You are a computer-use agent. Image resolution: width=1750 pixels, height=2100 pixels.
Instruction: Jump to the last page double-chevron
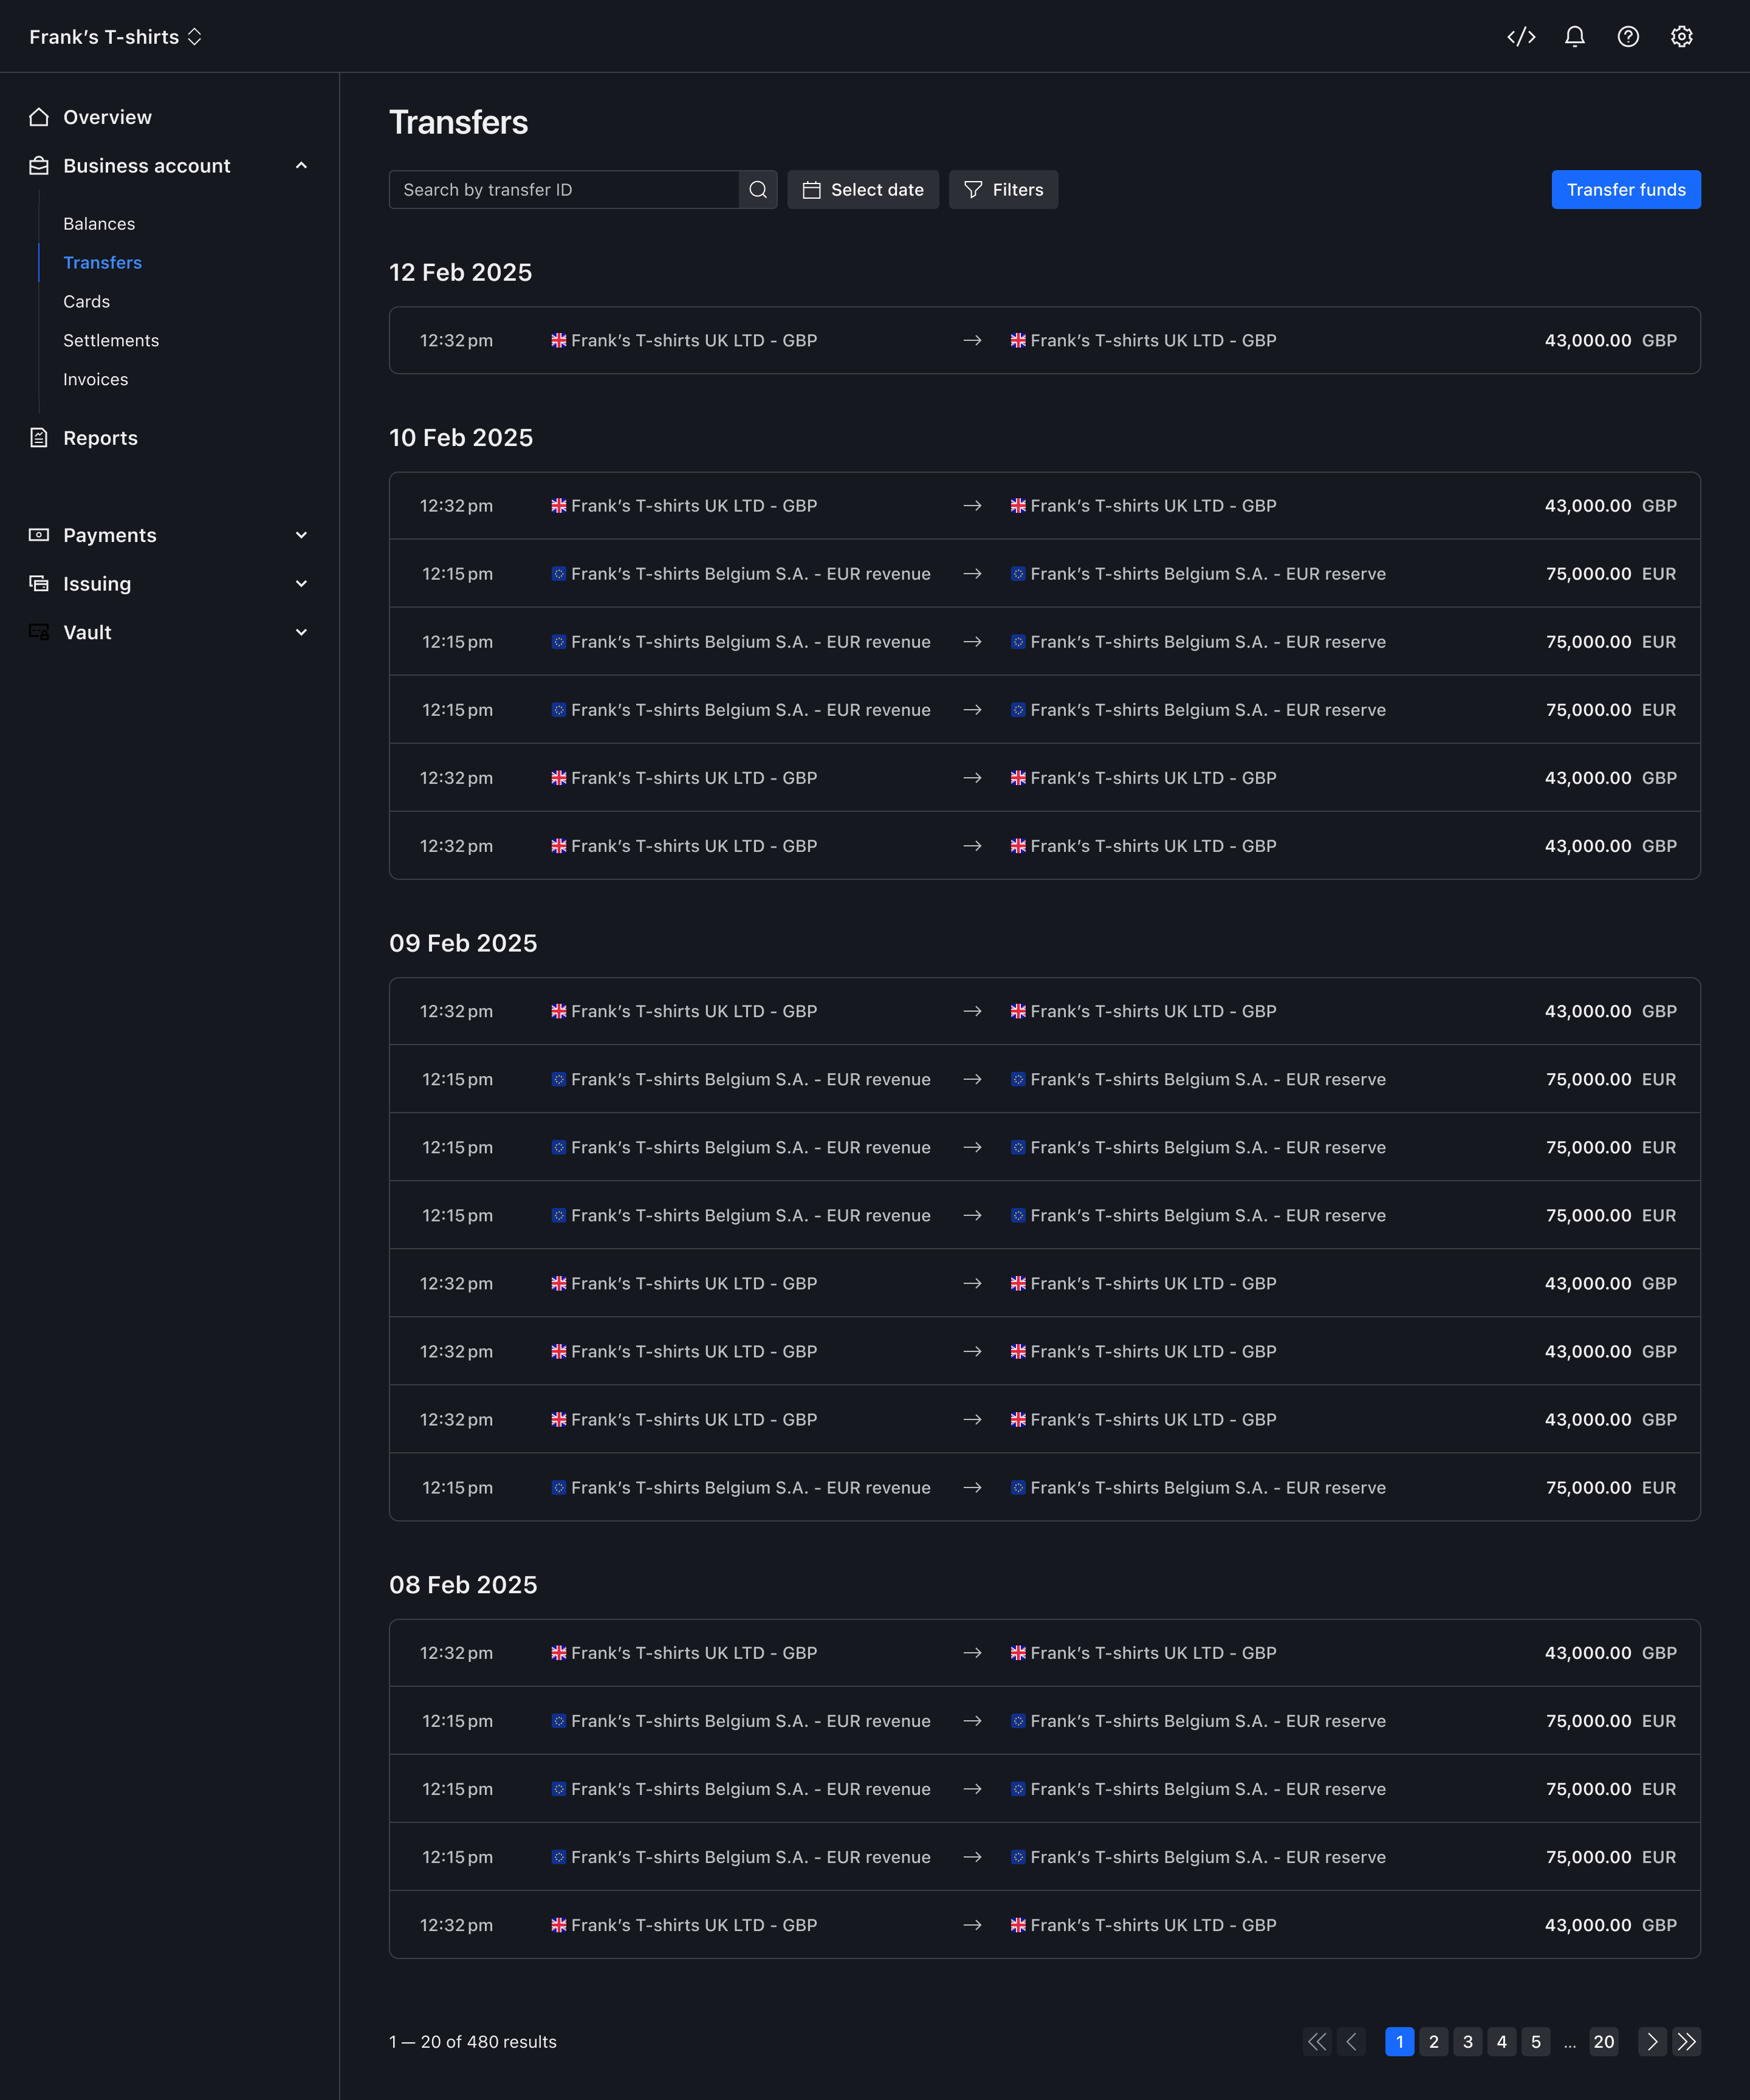tap(1687, 2041)
